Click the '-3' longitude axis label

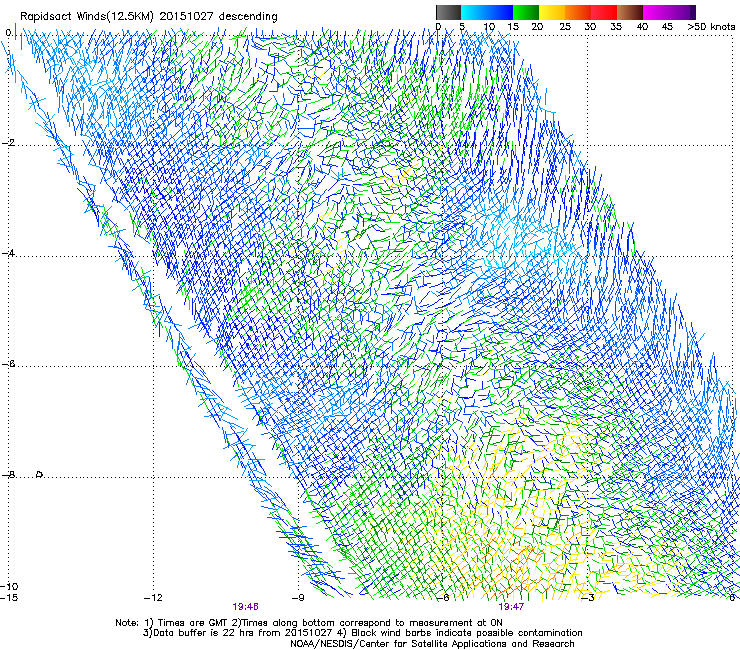pyautogui.click(x=588, y=598)
